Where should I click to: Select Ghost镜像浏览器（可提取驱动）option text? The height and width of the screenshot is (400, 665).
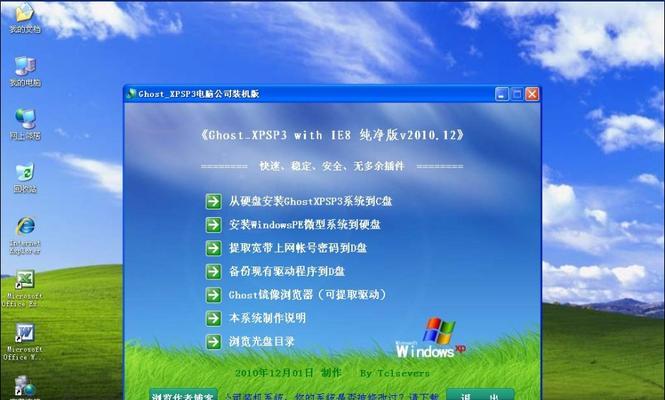[x=307, y=295]
